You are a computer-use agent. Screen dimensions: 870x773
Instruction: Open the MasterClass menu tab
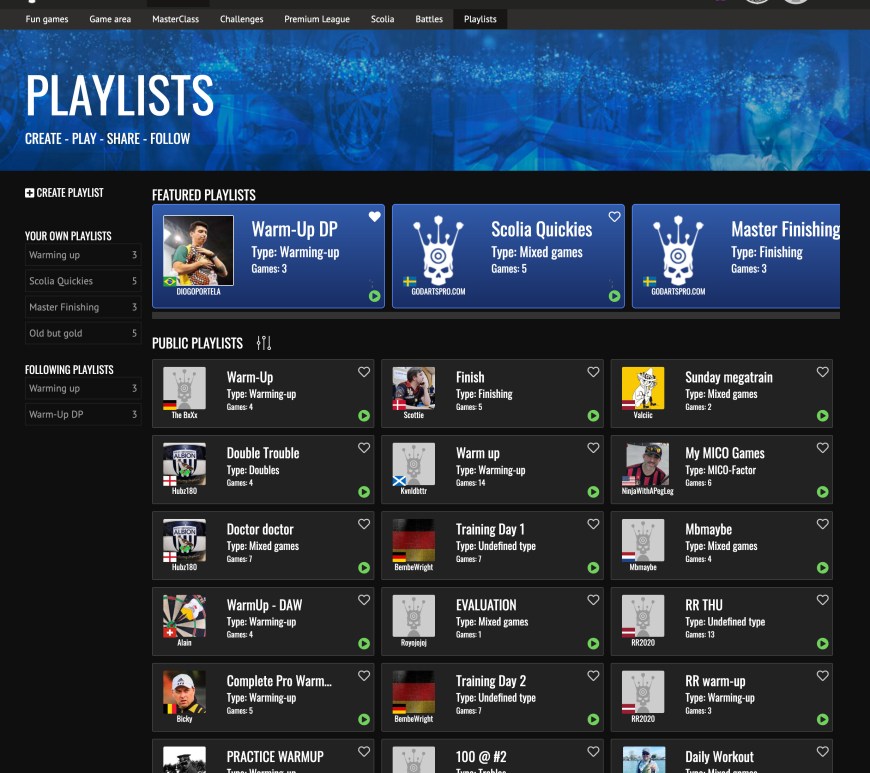(x=176, y=19)
